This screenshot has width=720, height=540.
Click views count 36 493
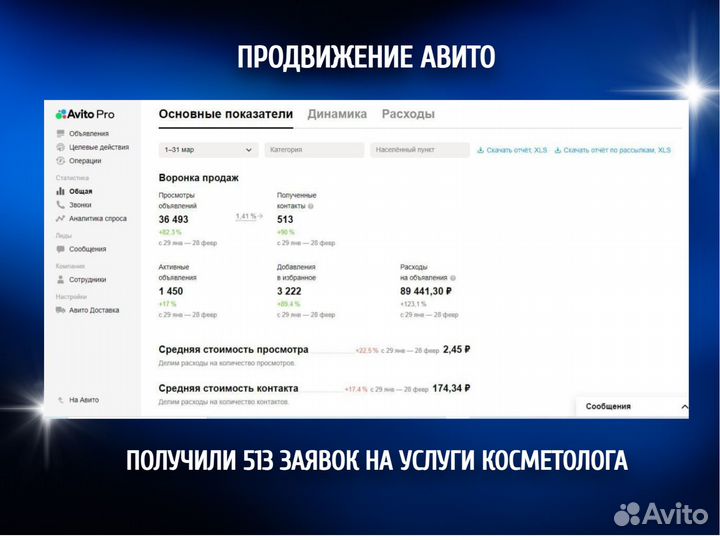[174, 219]
